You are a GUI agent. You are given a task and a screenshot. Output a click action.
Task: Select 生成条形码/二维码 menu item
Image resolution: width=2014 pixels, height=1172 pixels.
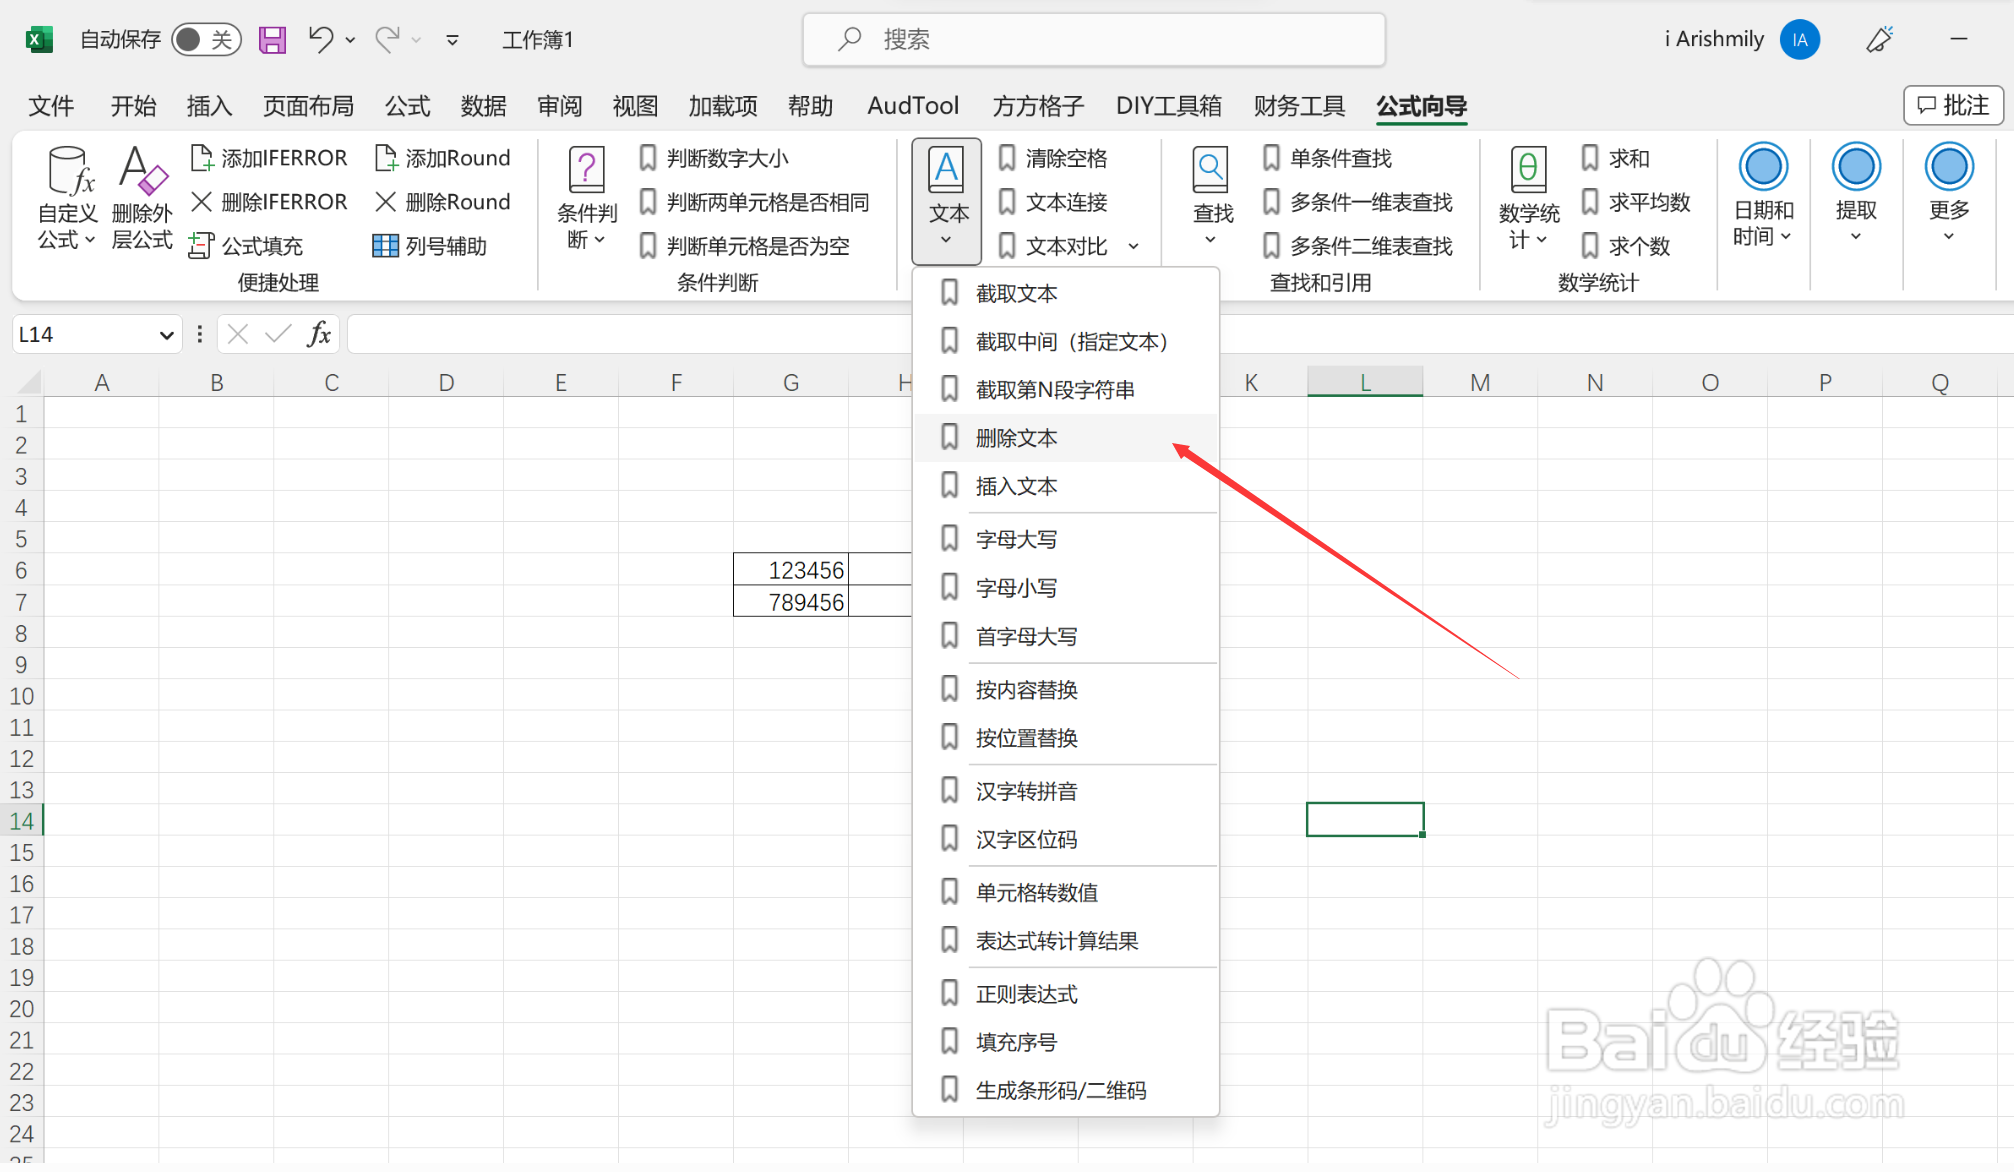pyautogui.click(x=1066, y=1090)
